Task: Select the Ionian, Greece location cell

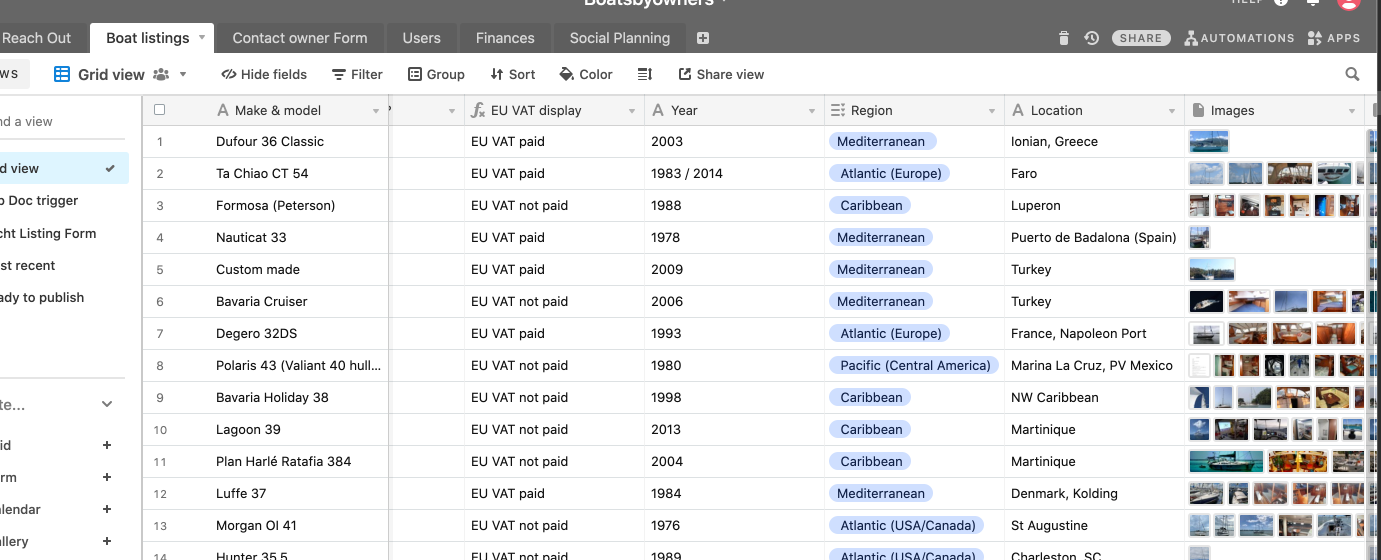Action: tap(1094, 142)
